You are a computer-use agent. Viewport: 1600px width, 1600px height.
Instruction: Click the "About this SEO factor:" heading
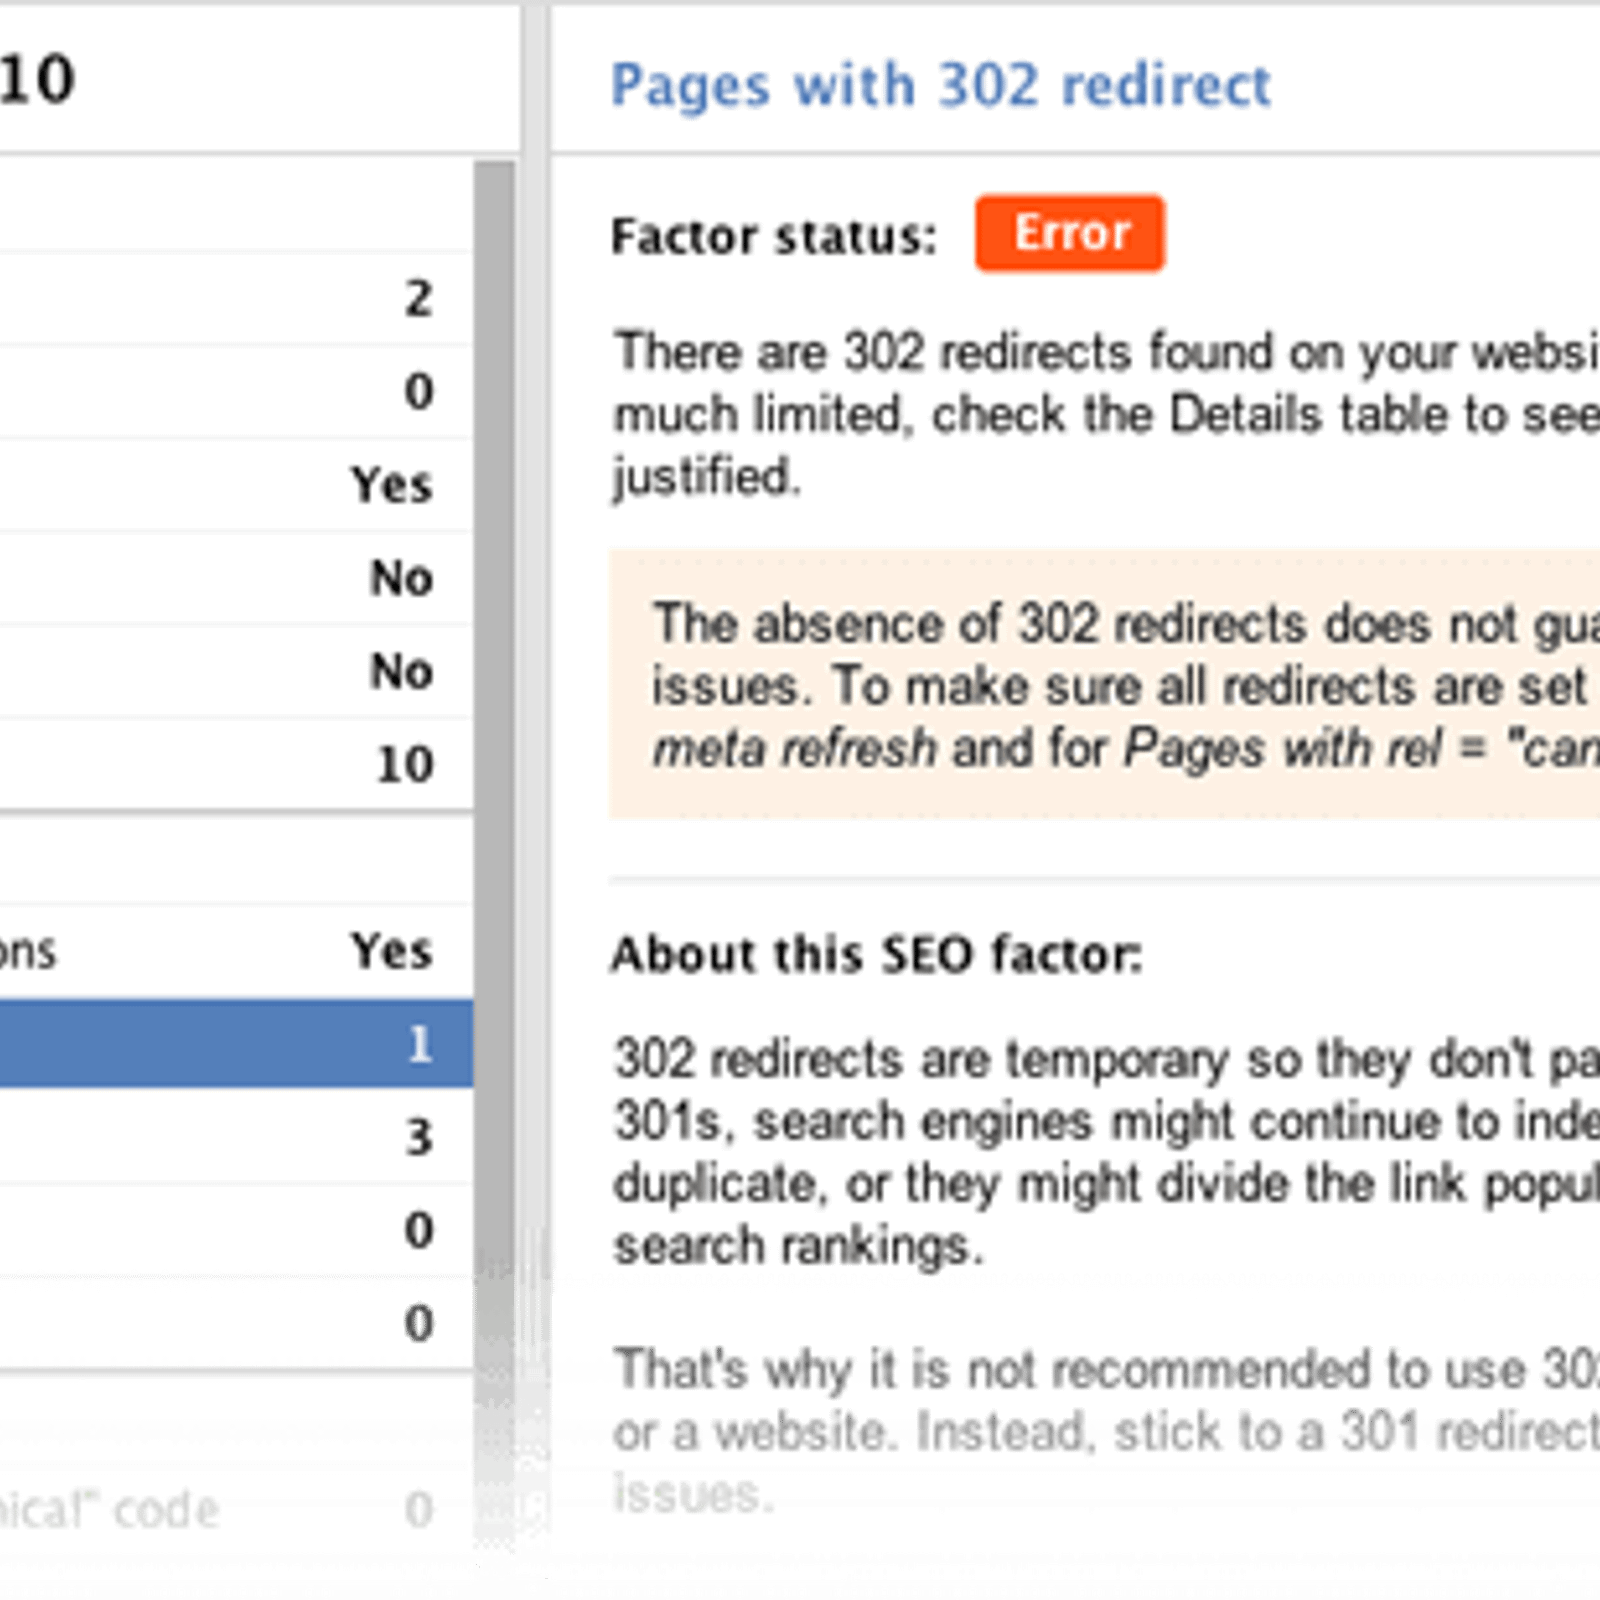point(876,954)
